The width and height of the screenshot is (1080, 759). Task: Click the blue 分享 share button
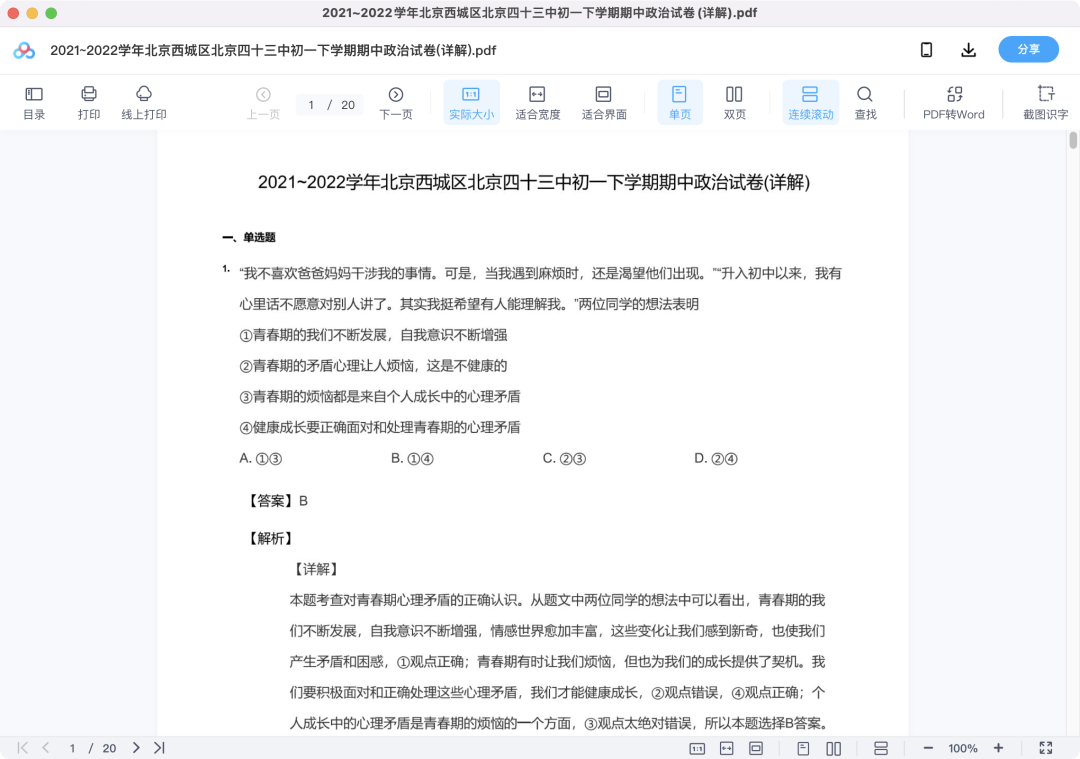1028,50
